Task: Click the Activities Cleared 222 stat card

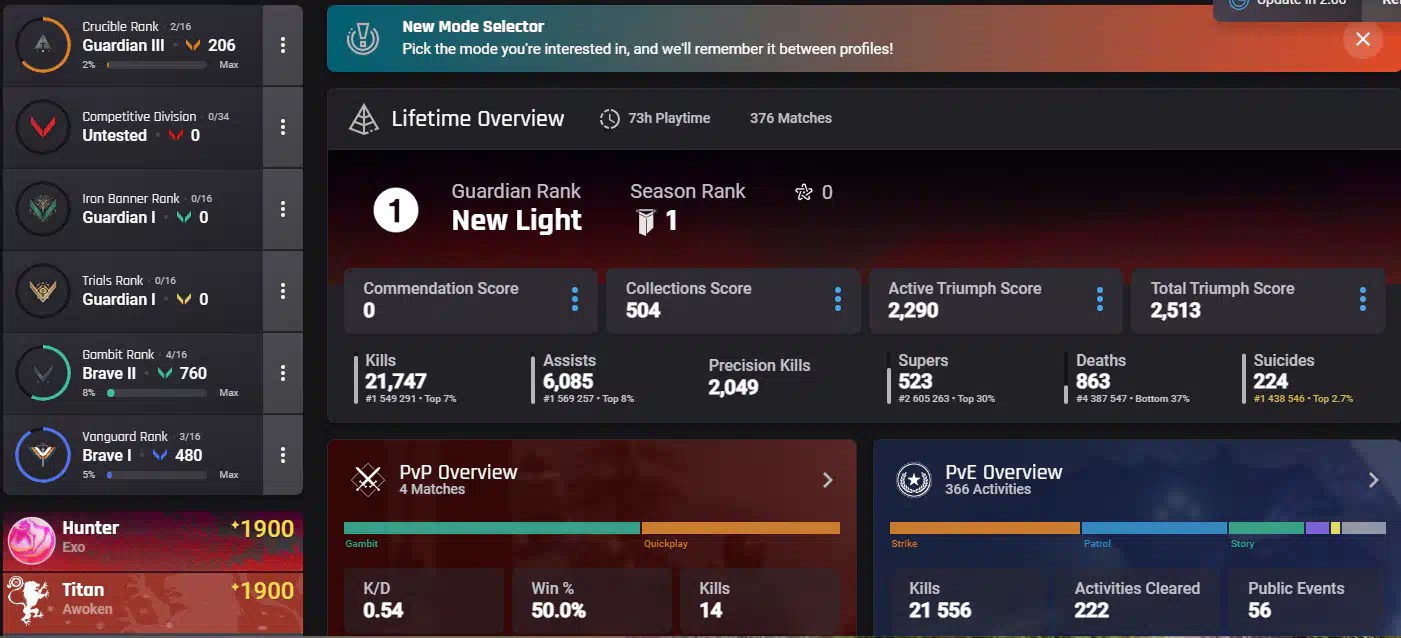Action: [x=1137, y=602]
